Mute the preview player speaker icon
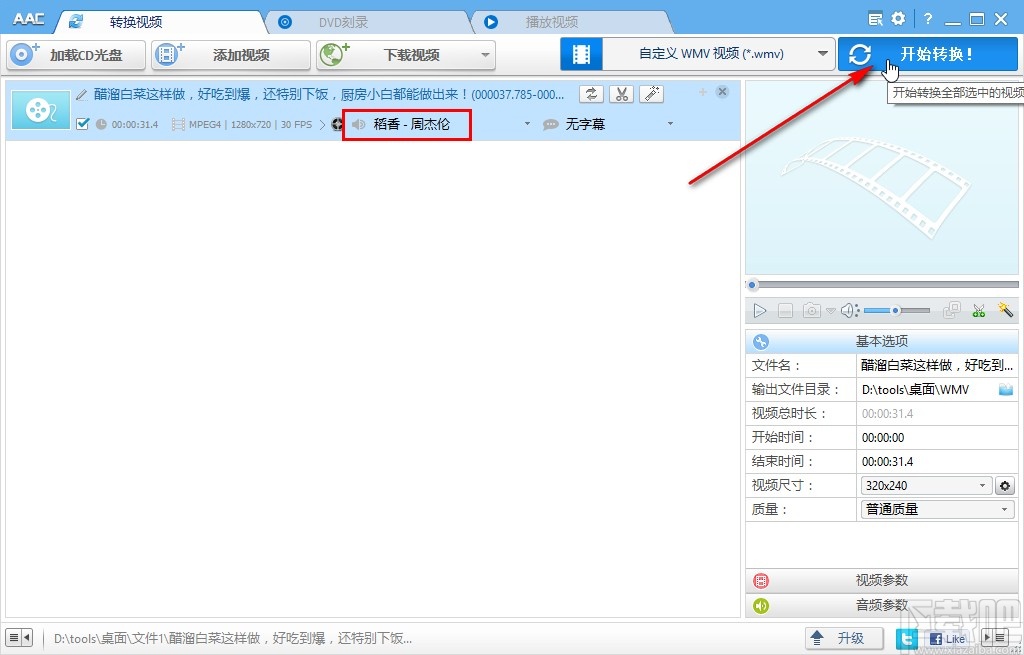 [846, 310]
